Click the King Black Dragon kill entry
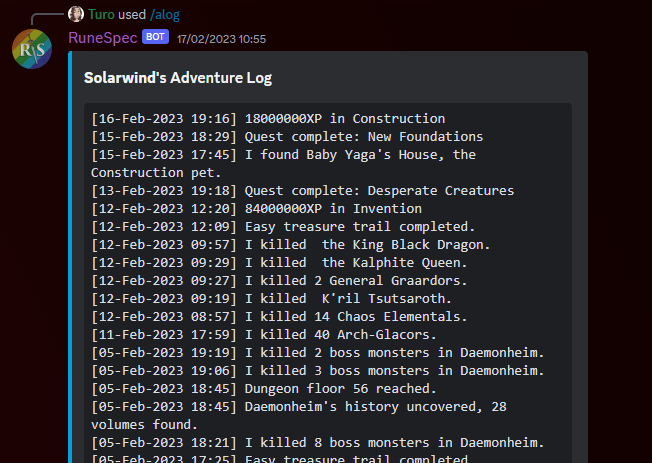652x463 pixels. pyautogui.click(x=291, y=245)
